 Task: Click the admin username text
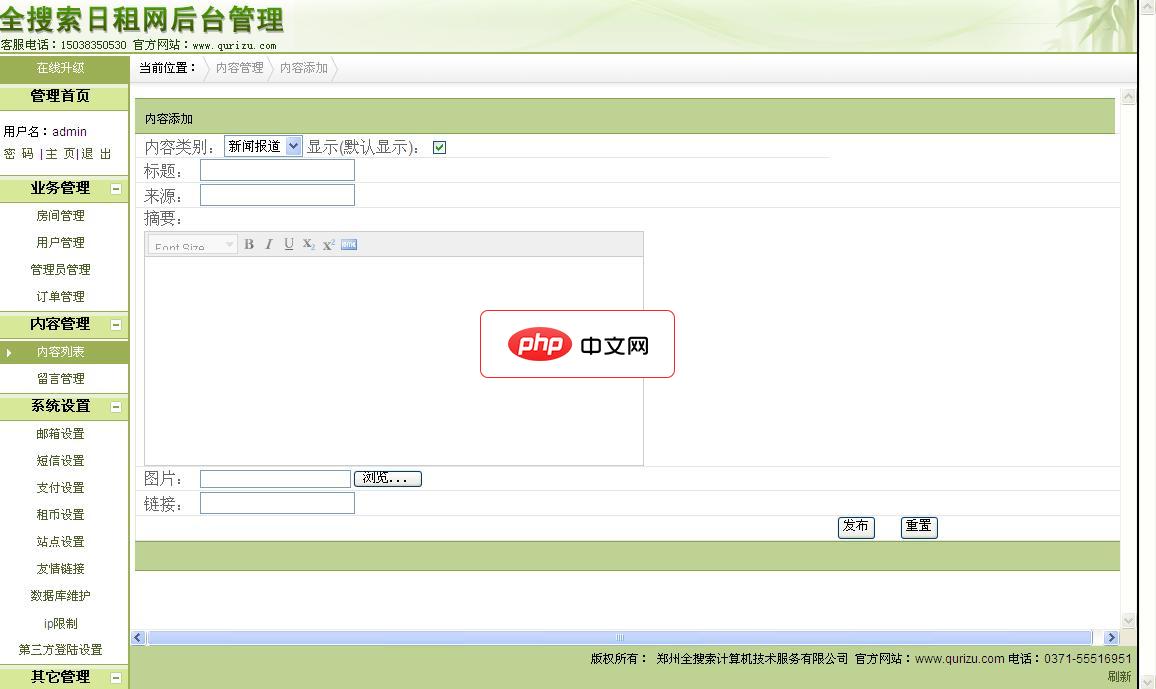coord(69,132)
